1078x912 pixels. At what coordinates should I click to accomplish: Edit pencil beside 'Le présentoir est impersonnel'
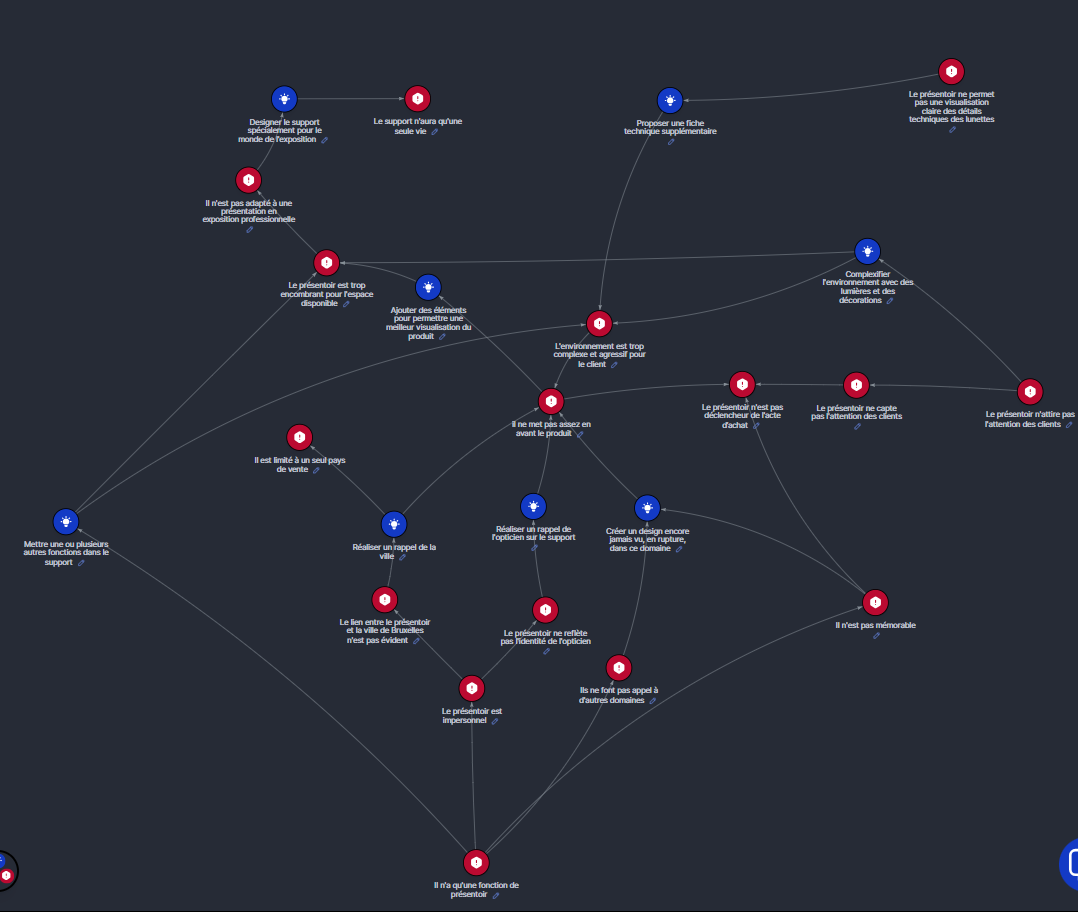point(495,721)
